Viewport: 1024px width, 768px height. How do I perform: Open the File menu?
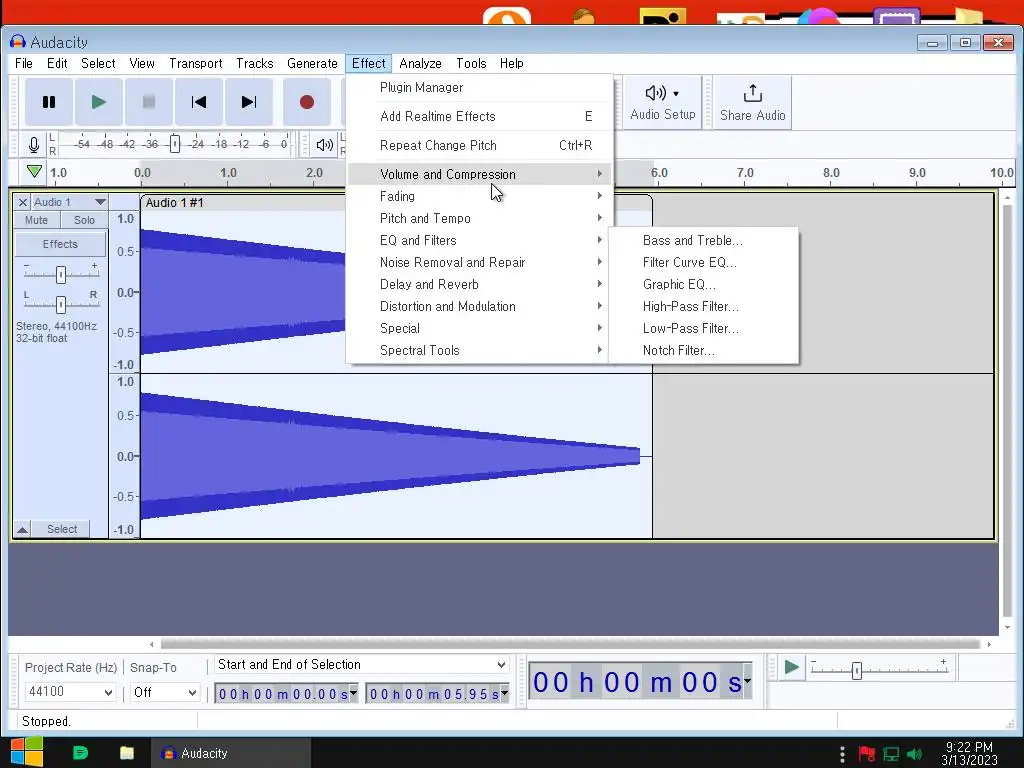coord(24,63)
